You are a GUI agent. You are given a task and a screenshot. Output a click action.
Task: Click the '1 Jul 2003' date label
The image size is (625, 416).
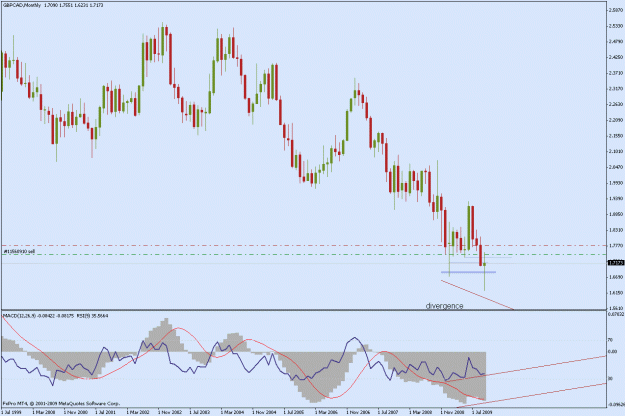pos(200,412)
